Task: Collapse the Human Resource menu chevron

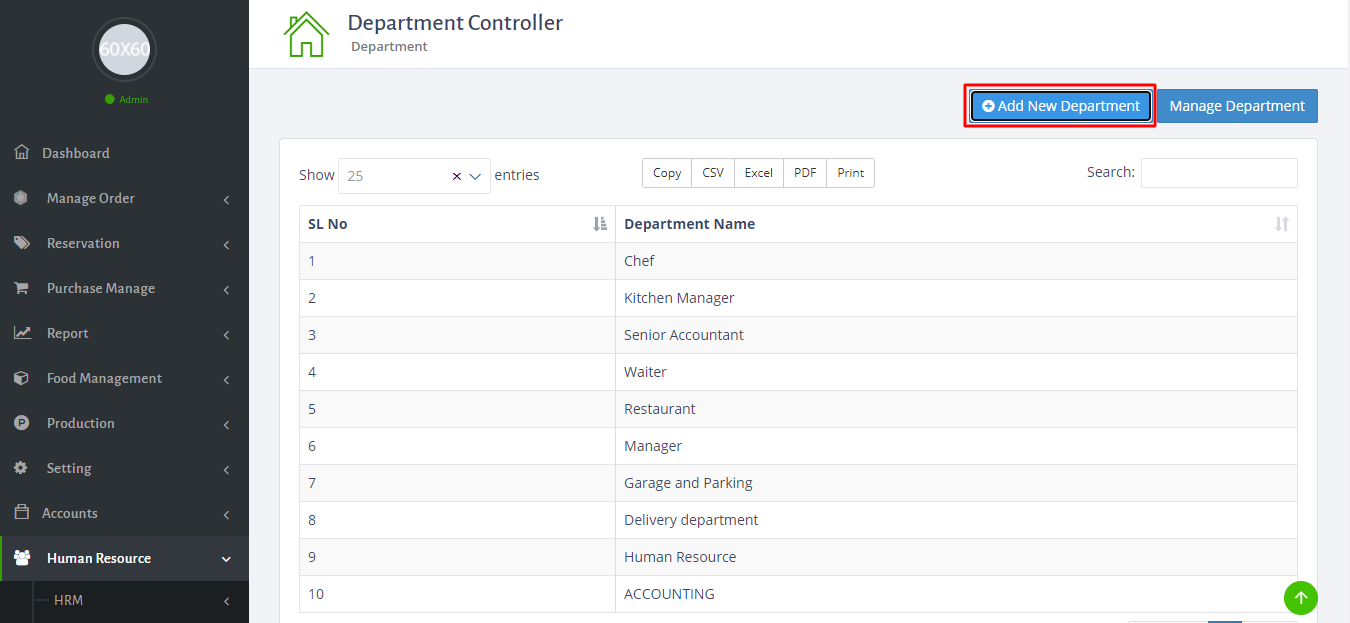Action: [226, 559]
